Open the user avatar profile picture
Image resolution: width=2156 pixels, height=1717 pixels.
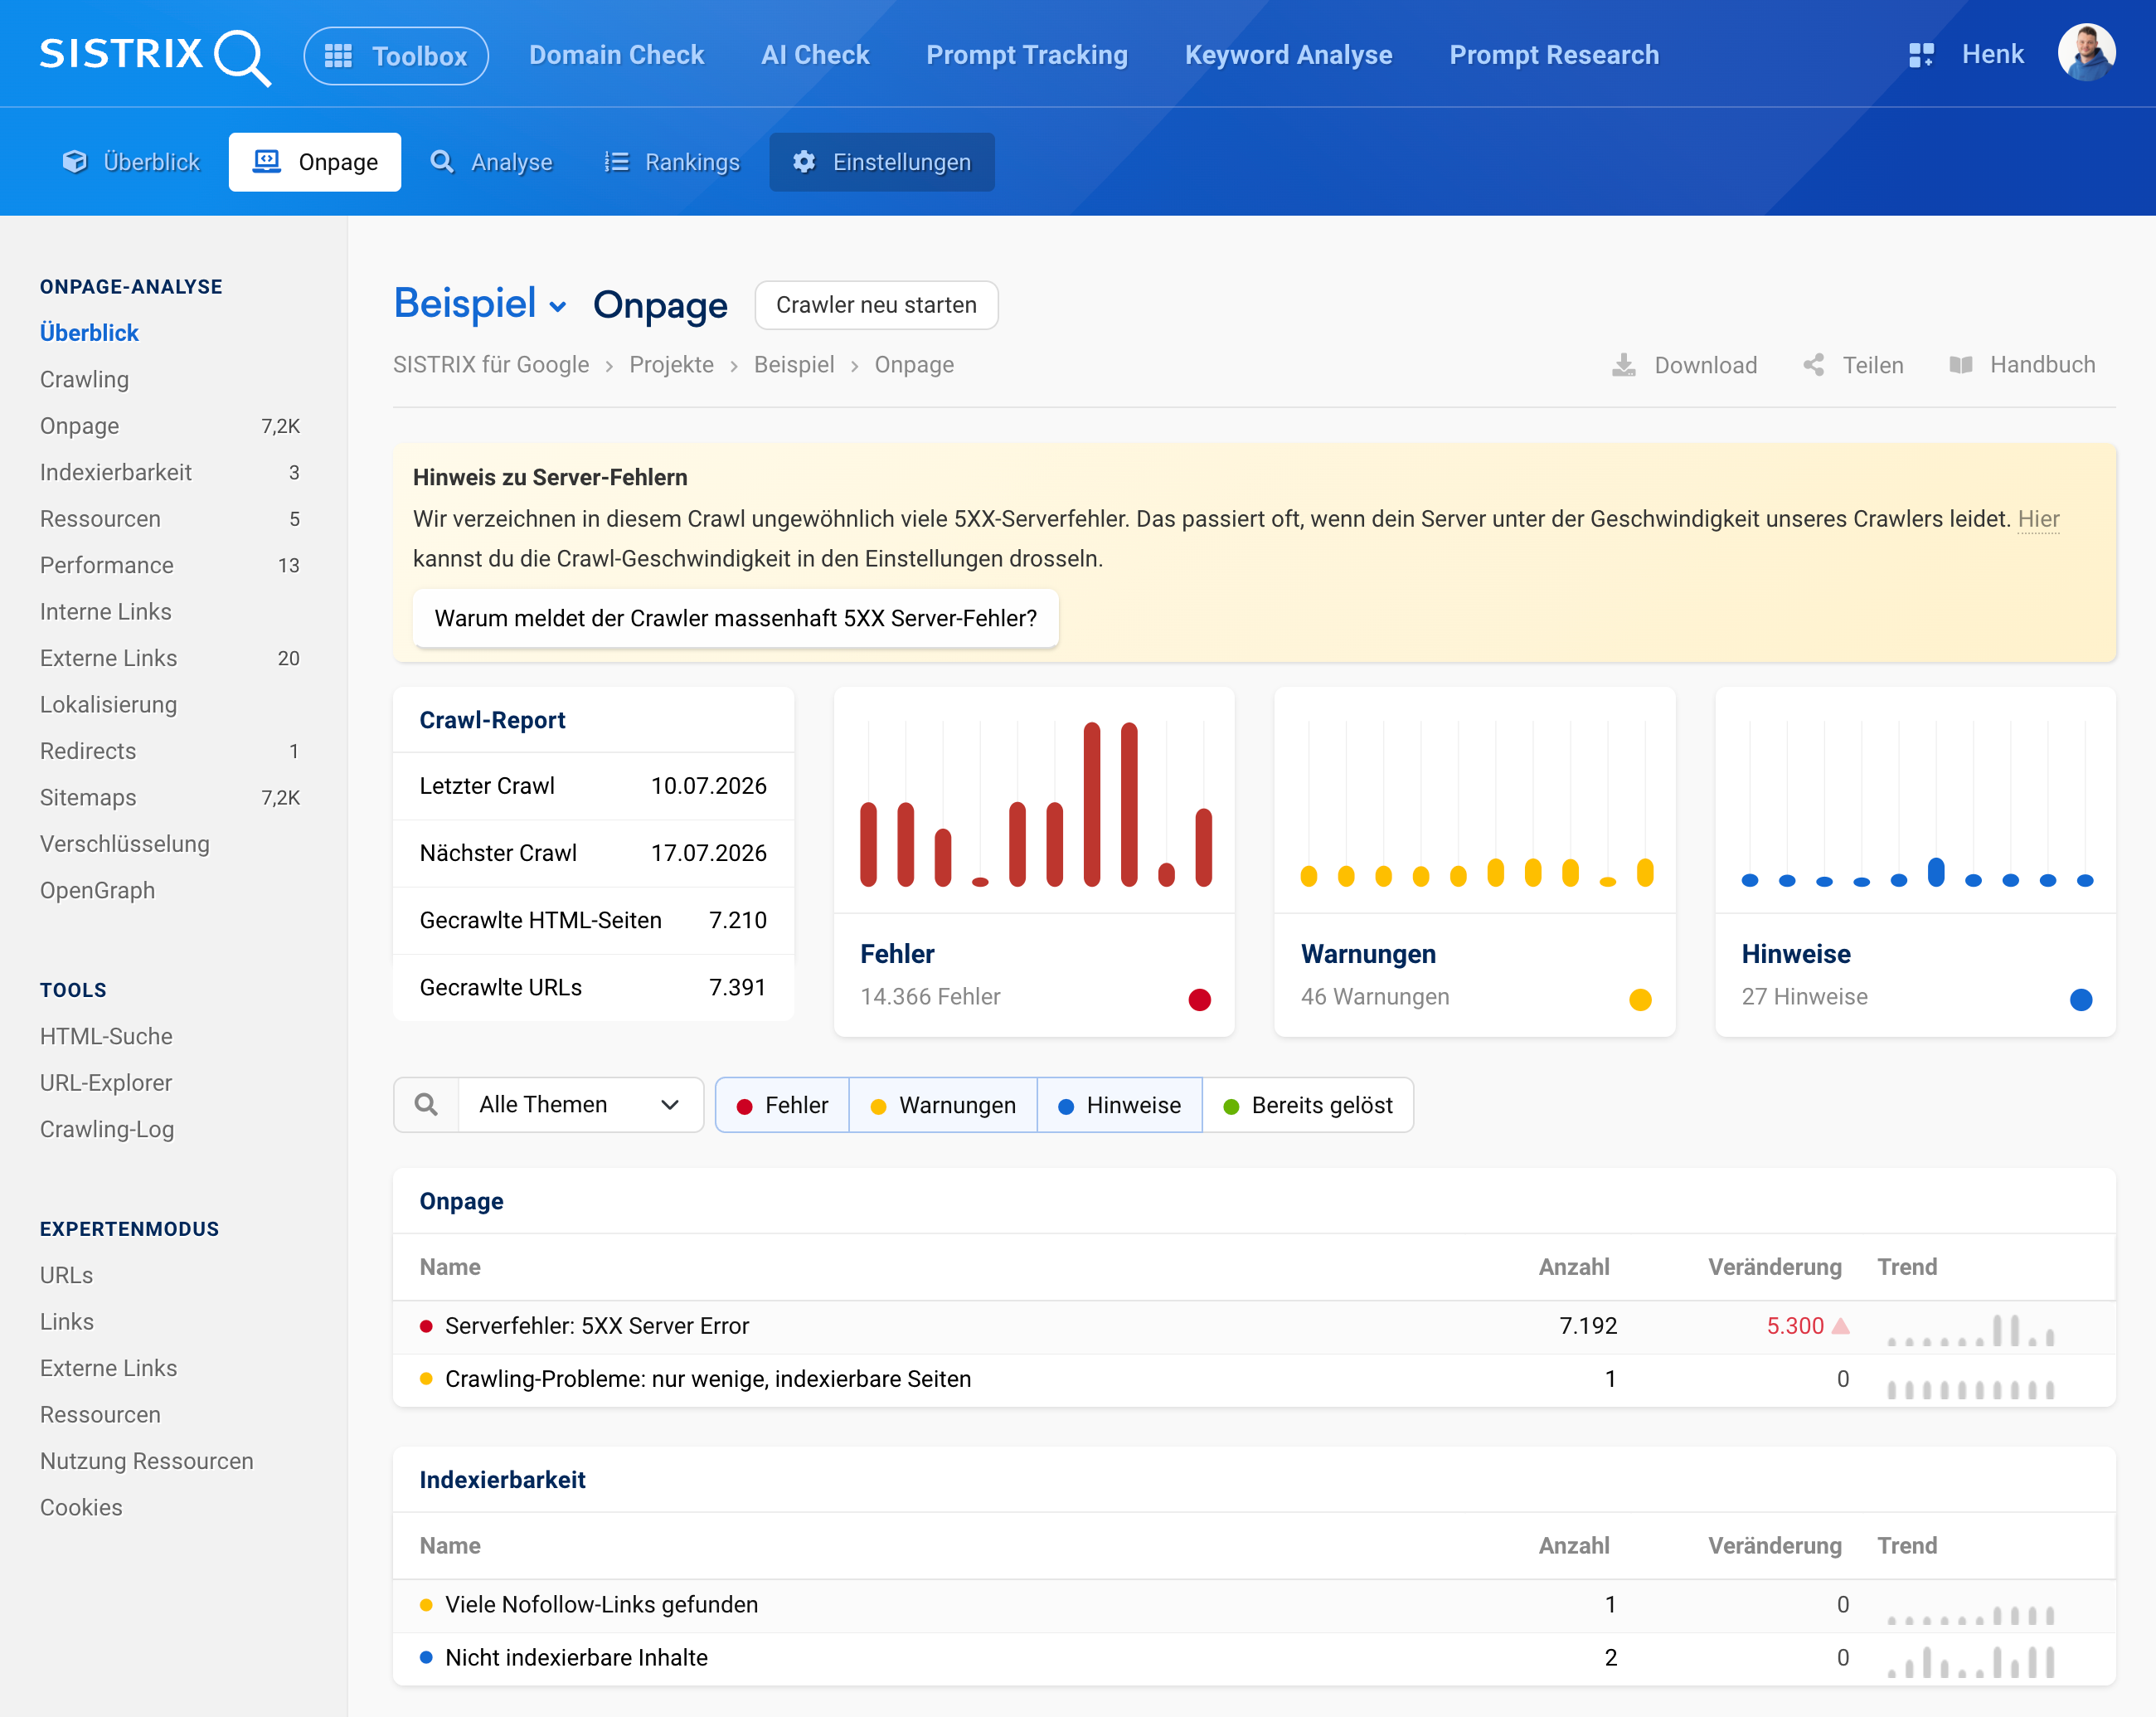click(x=2086, y=53)
